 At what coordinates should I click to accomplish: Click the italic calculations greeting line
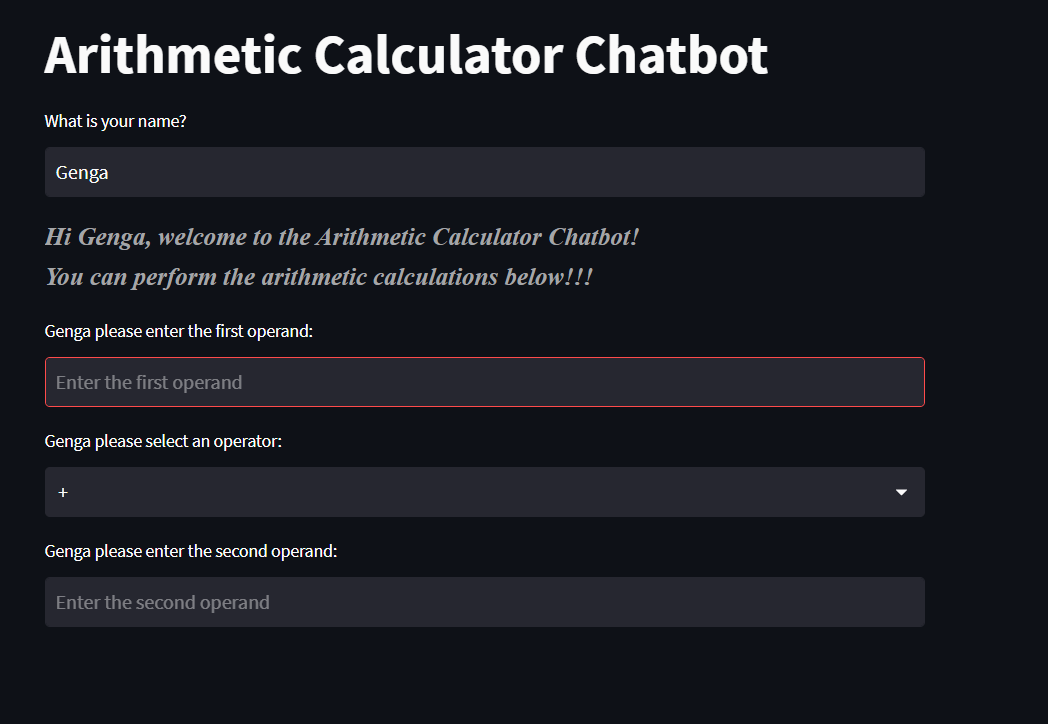tap(318, 276)
